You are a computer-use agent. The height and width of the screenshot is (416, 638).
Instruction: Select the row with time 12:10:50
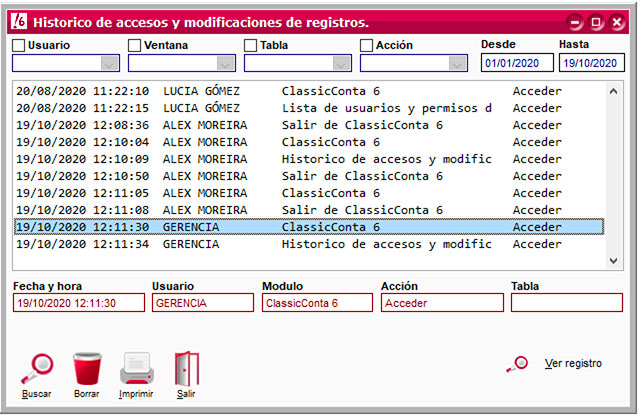tap(309, 176)
